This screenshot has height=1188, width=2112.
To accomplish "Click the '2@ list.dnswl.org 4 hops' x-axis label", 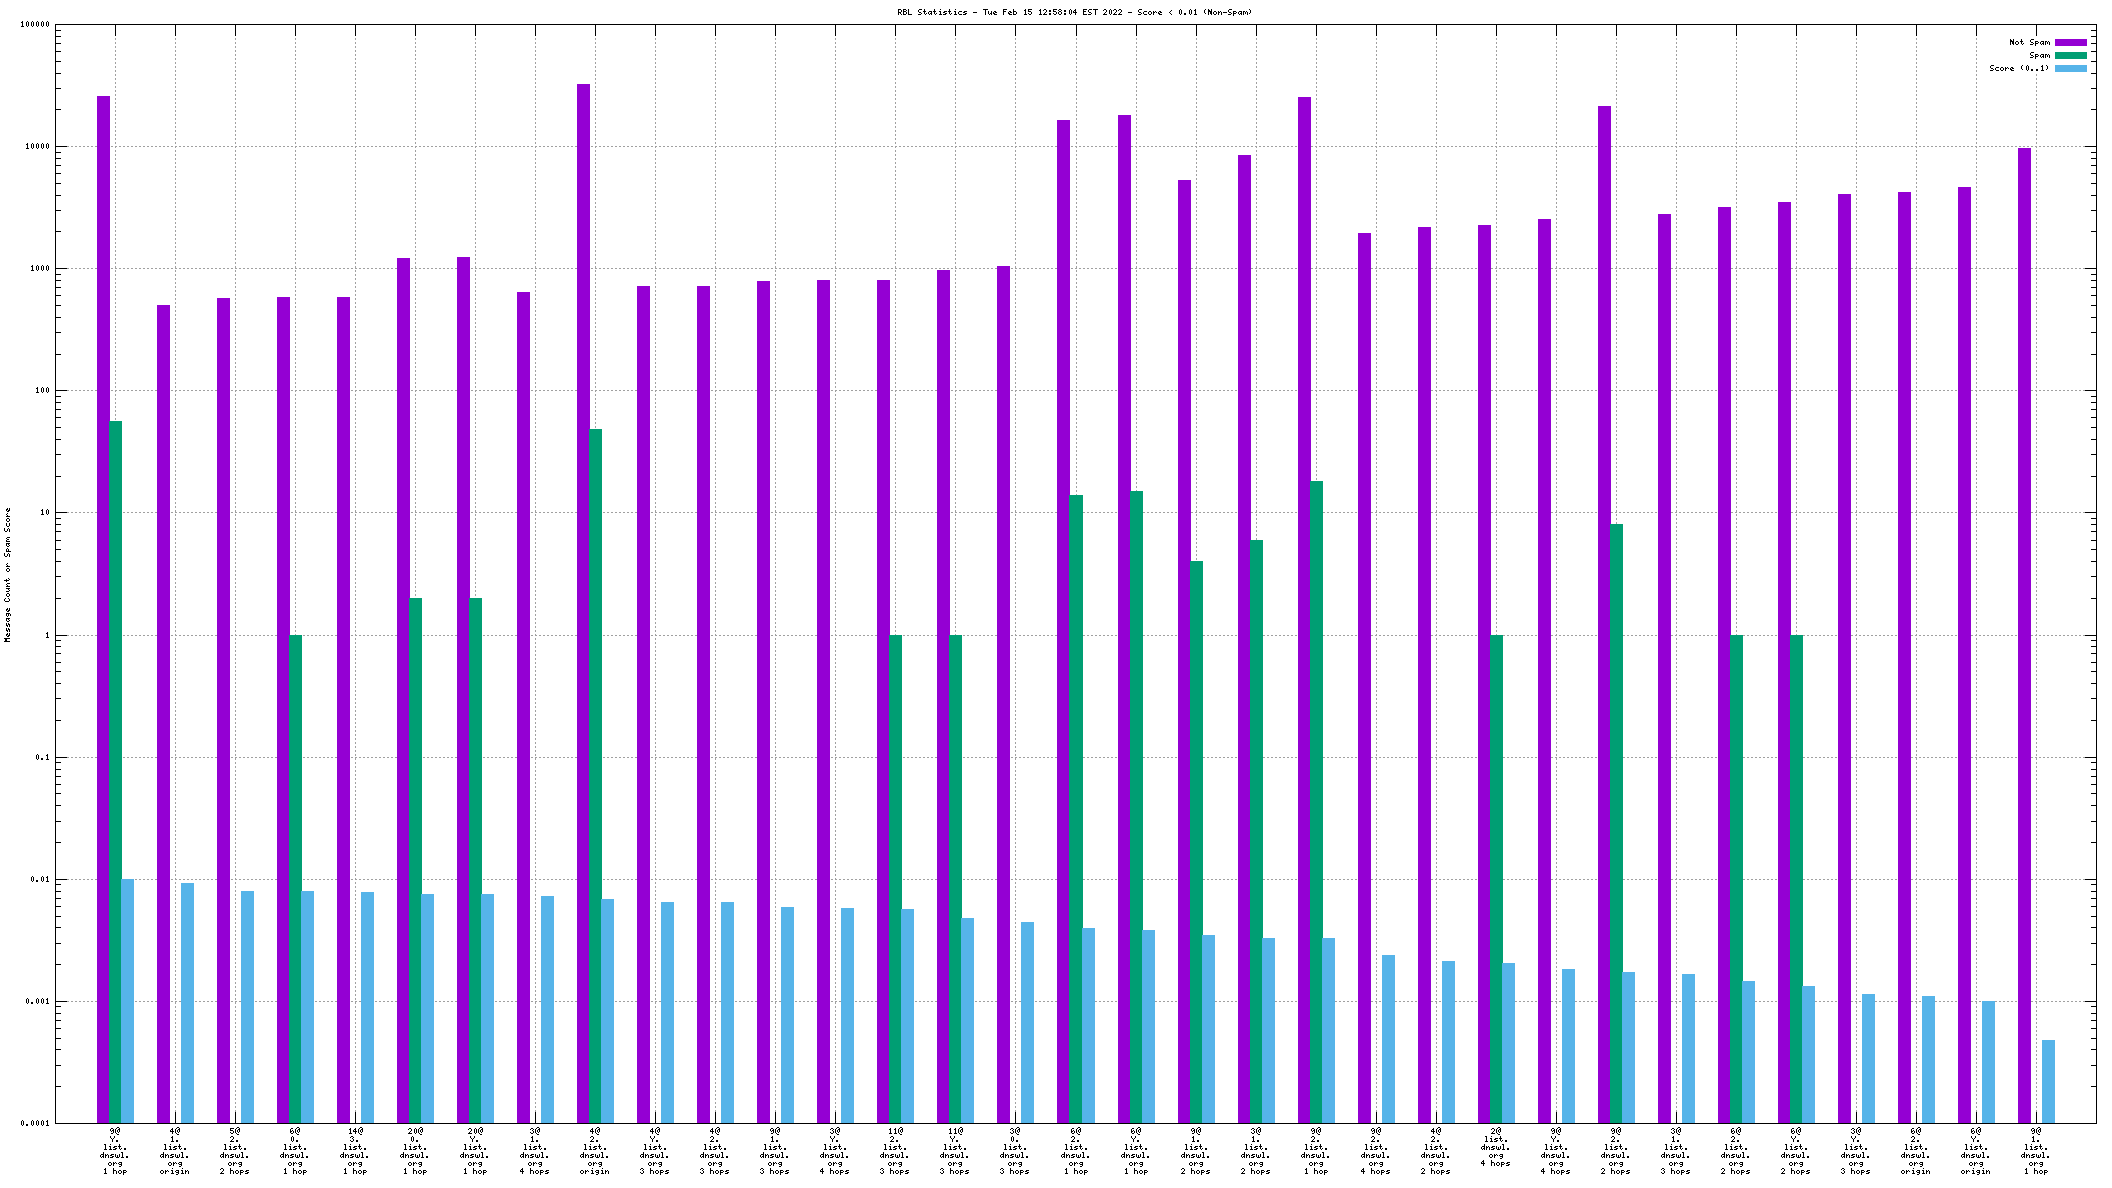I will click(1496, 1147).
